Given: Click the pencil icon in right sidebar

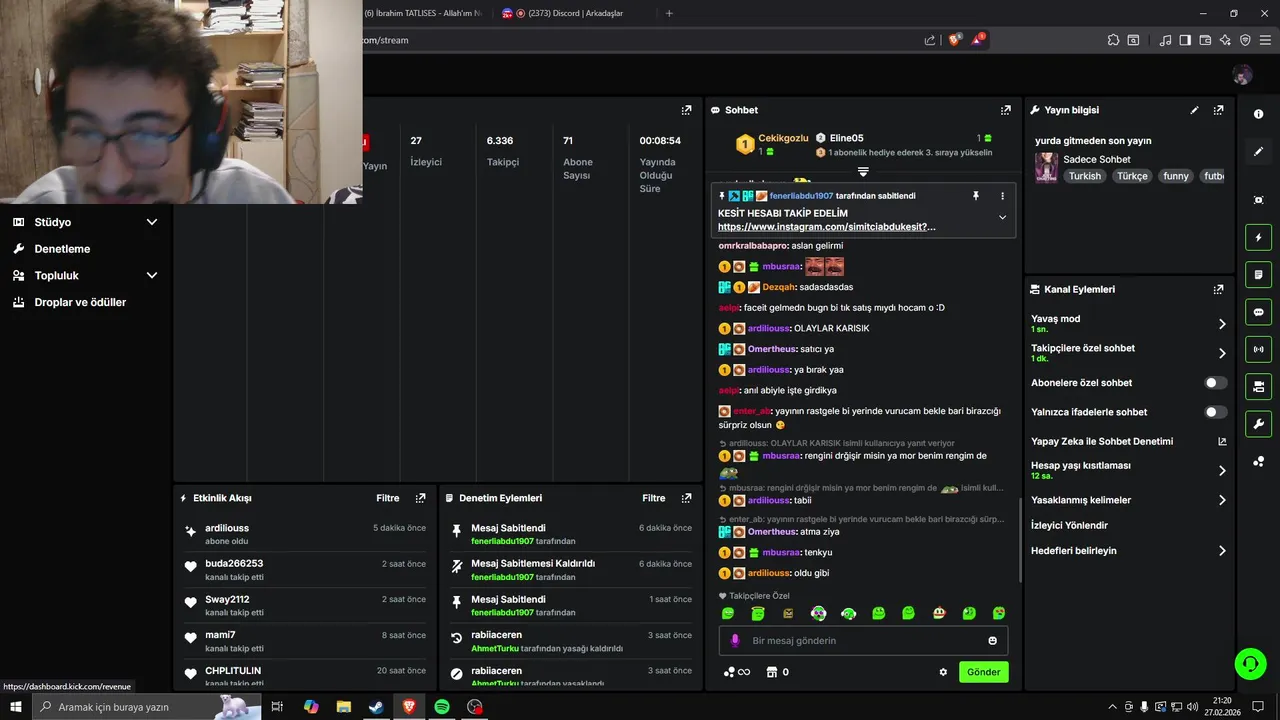Looking at the screenshot, I should pyautogui.click(x=1258, y=152).
